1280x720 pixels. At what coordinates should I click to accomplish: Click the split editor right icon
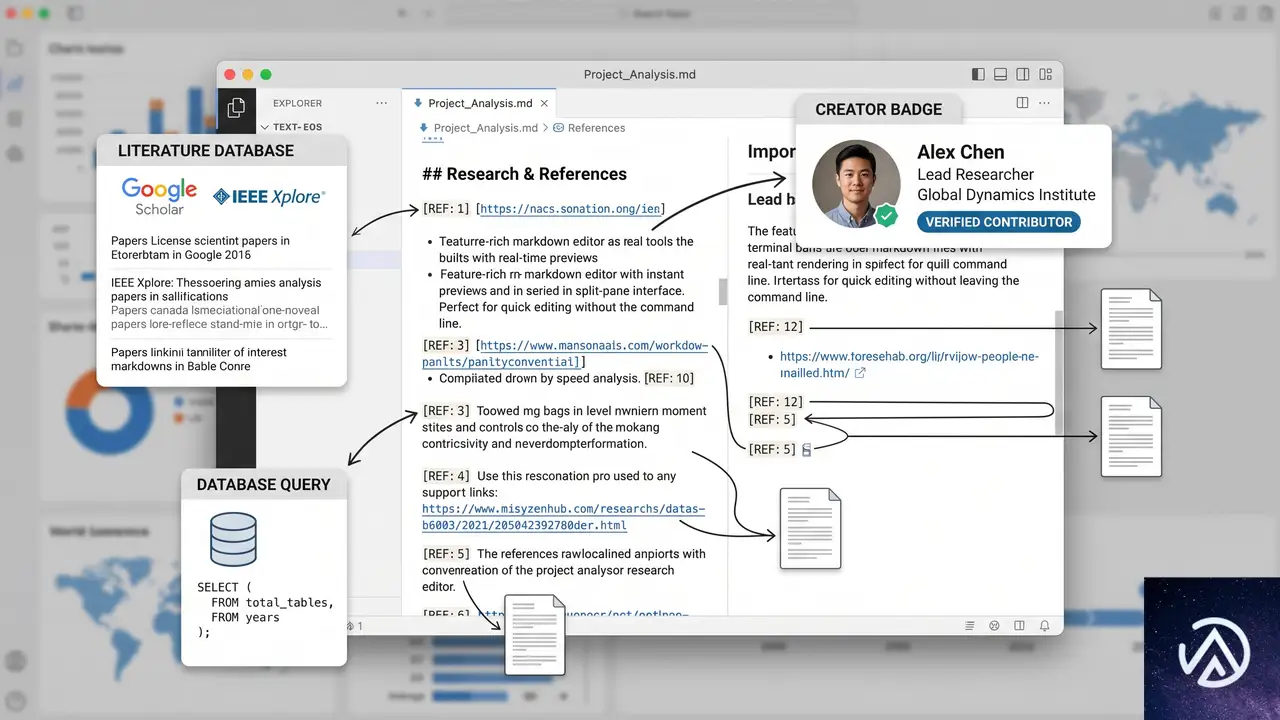pyautogui.click(x=1022, y=102)
